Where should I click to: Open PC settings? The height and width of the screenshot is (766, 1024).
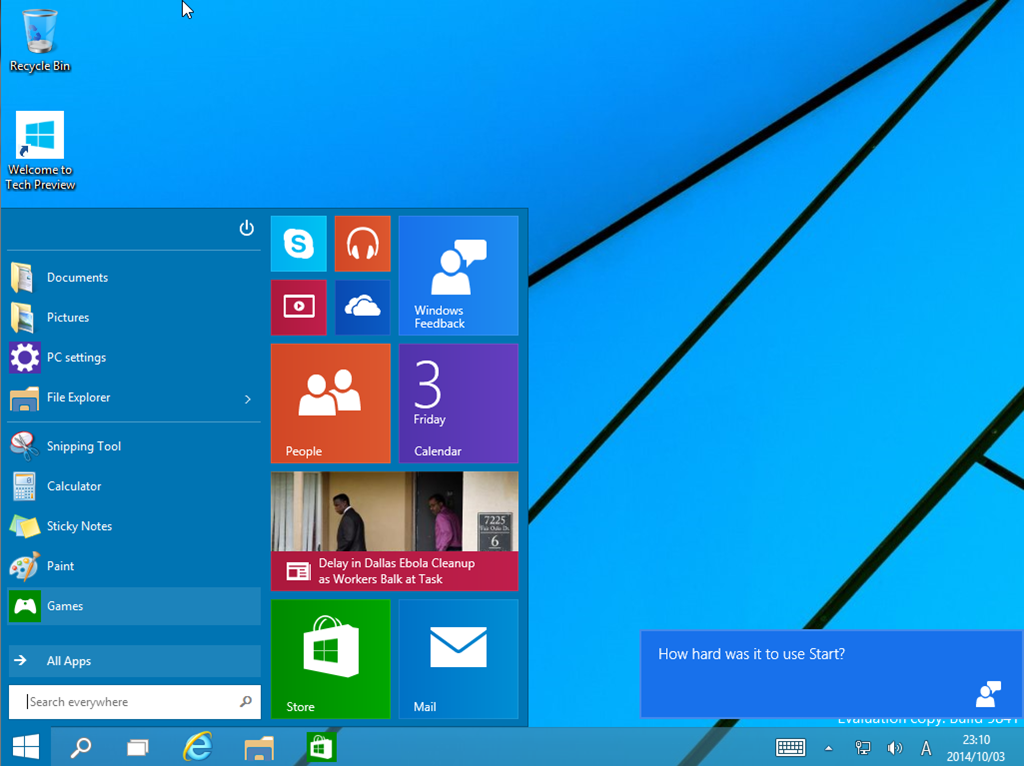(x=134, y=357)
